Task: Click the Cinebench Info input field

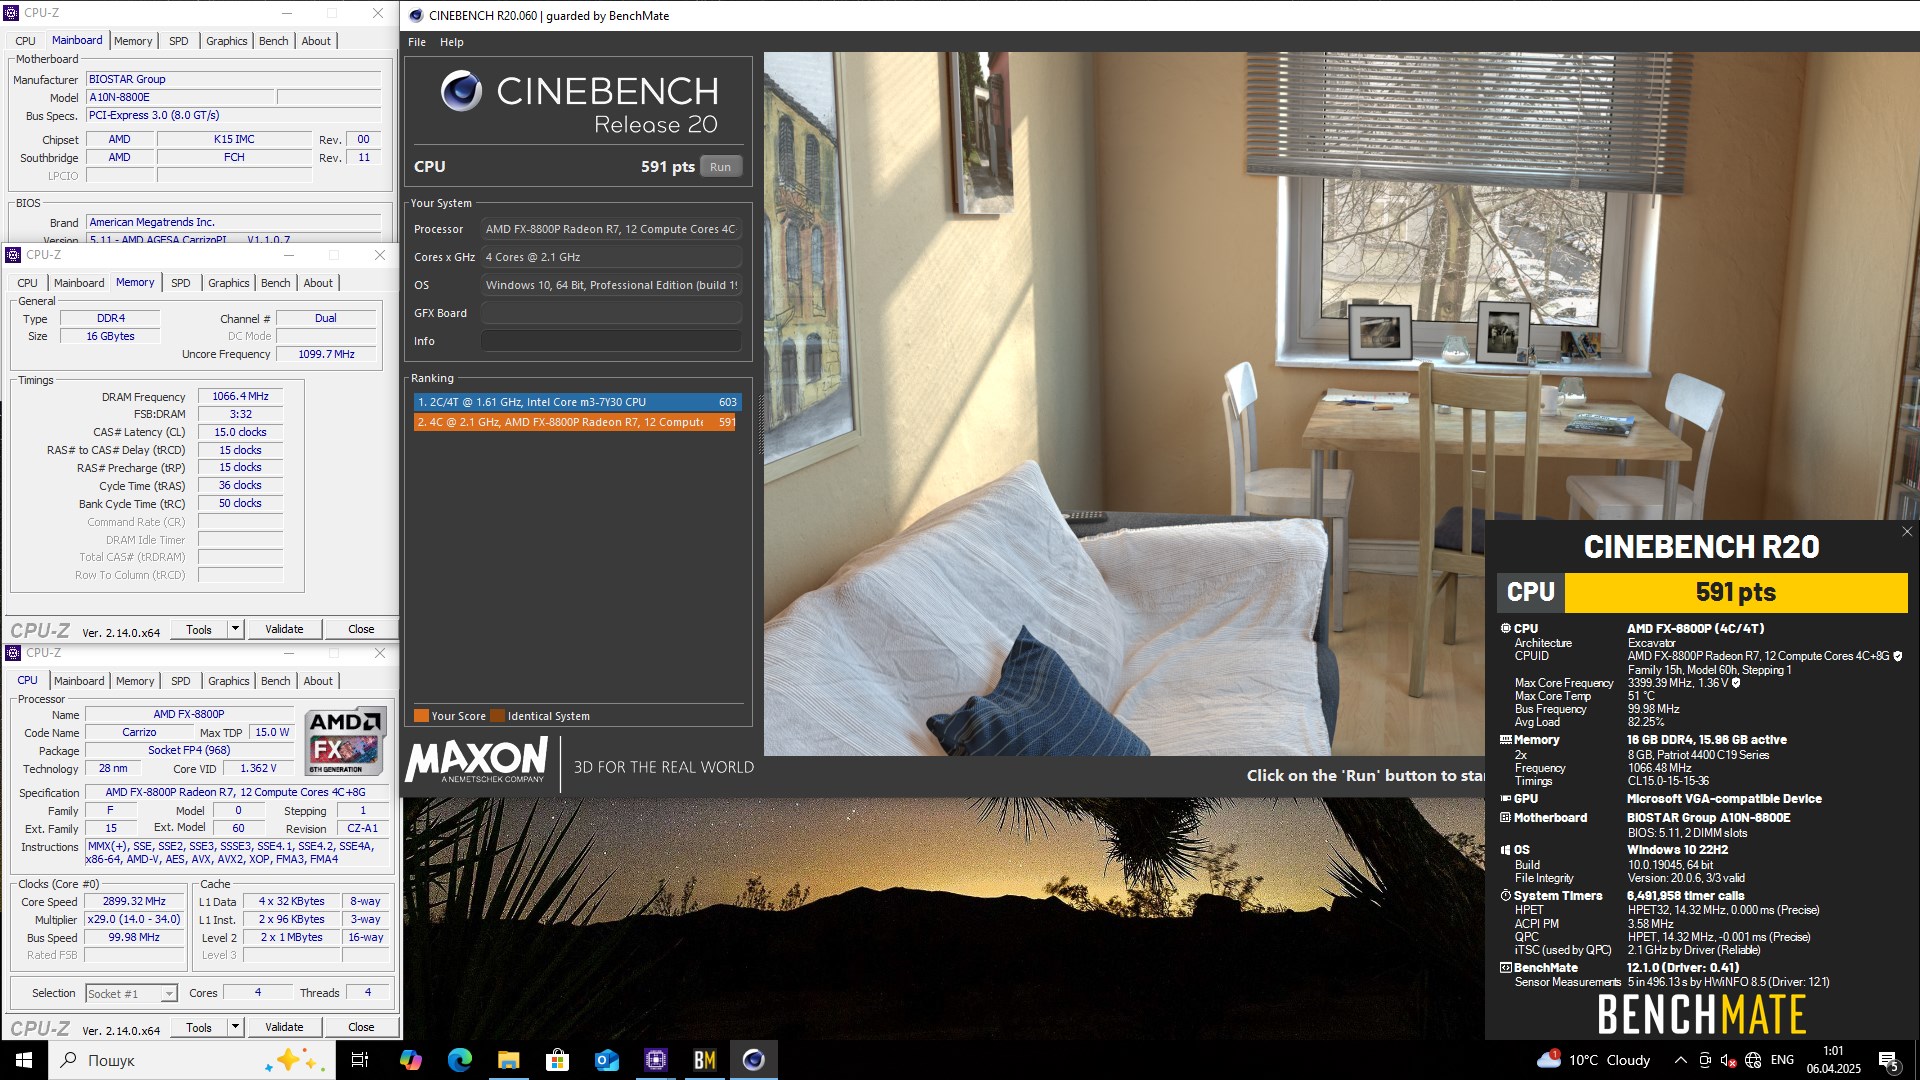Action: [x=611, y=341]
